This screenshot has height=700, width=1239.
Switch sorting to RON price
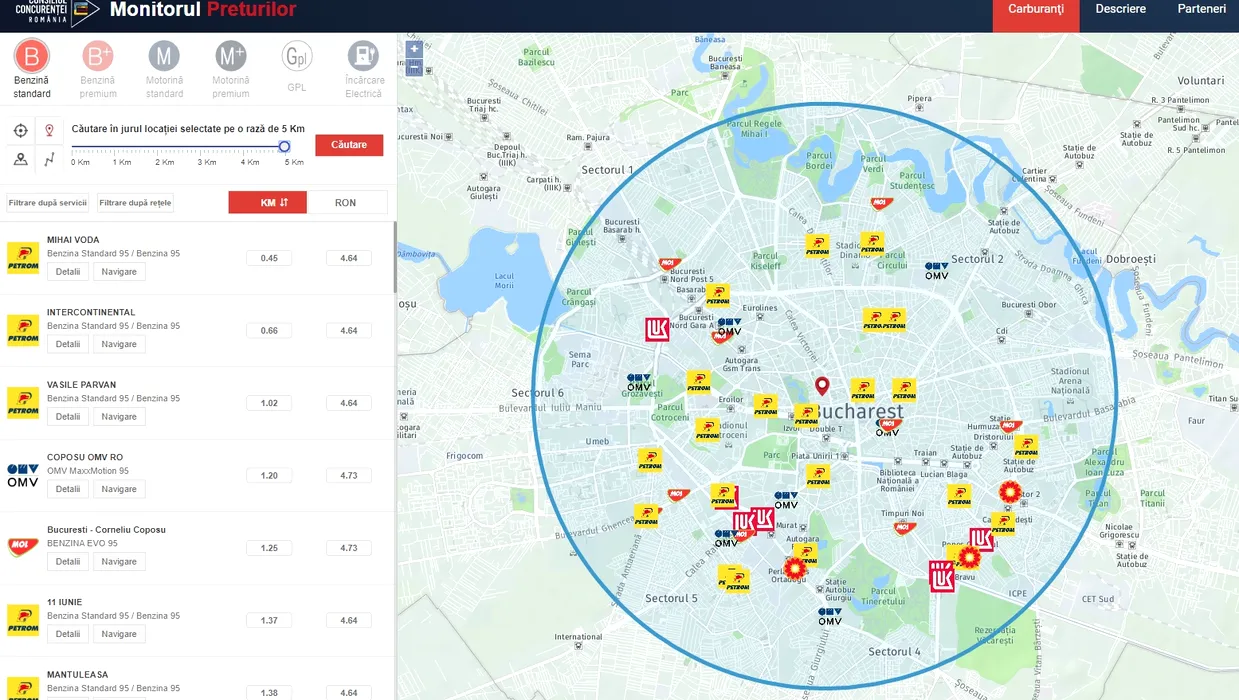tap(346, 203)
